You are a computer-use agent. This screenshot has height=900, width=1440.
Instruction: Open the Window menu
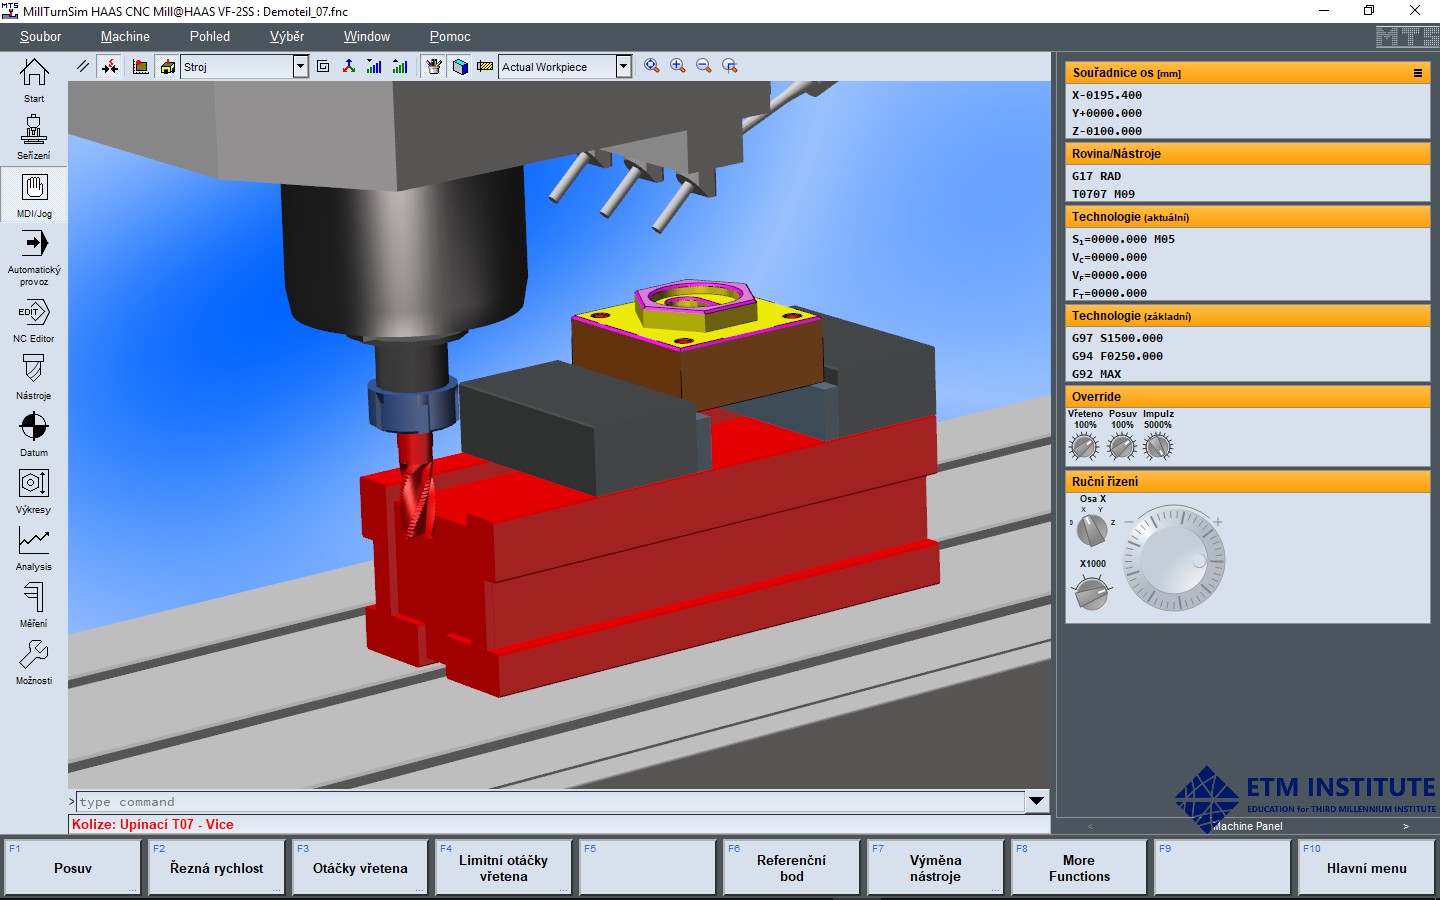367,37
